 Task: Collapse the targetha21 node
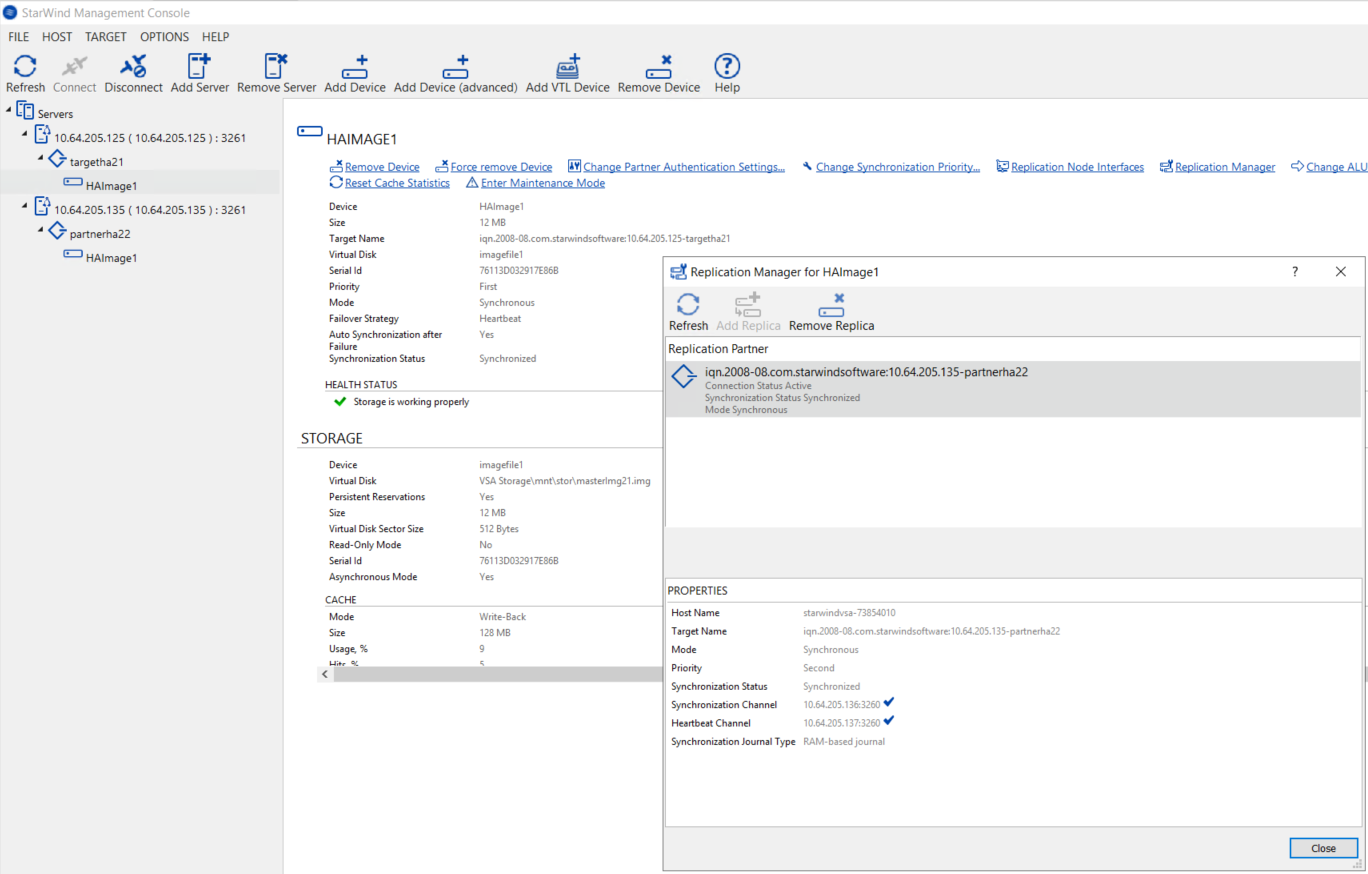(x=41, y=157)
